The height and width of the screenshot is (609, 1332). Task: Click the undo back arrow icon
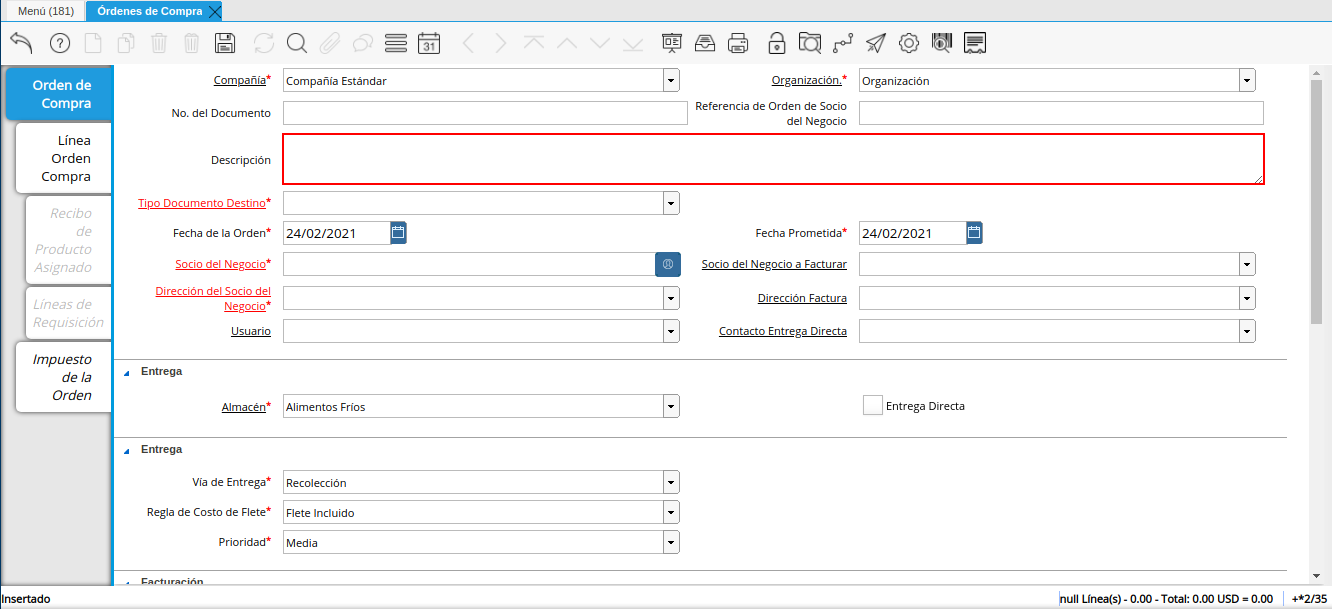pyautogui.click(x=22, y=43)
